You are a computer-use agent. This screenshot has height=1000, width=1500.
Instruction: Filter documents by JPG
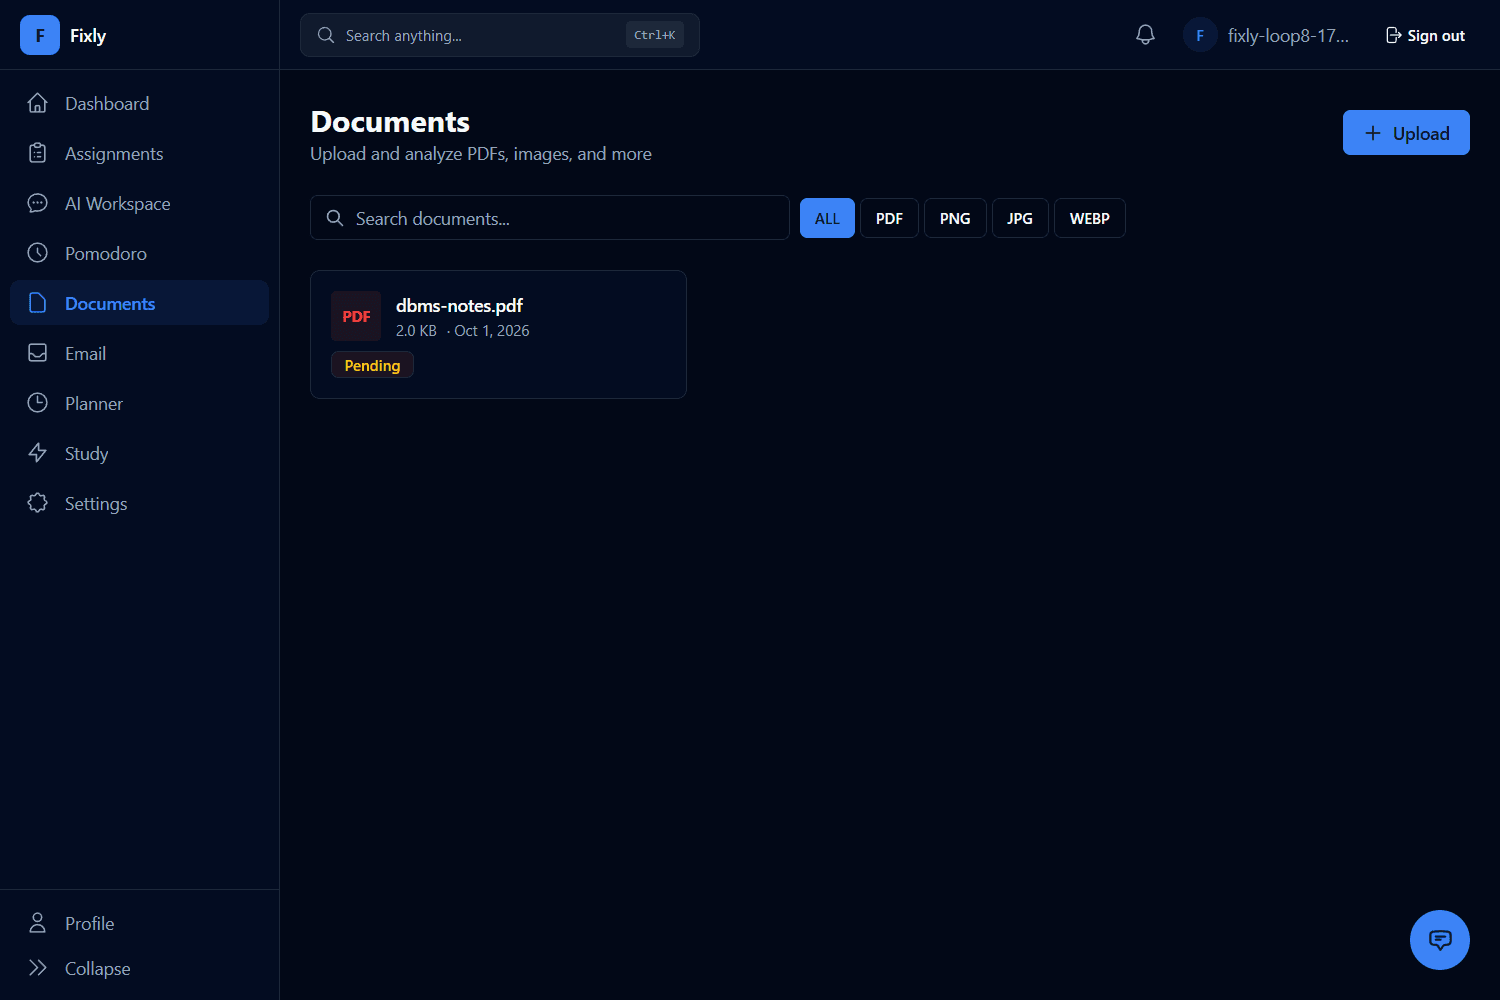[1020, 218]
